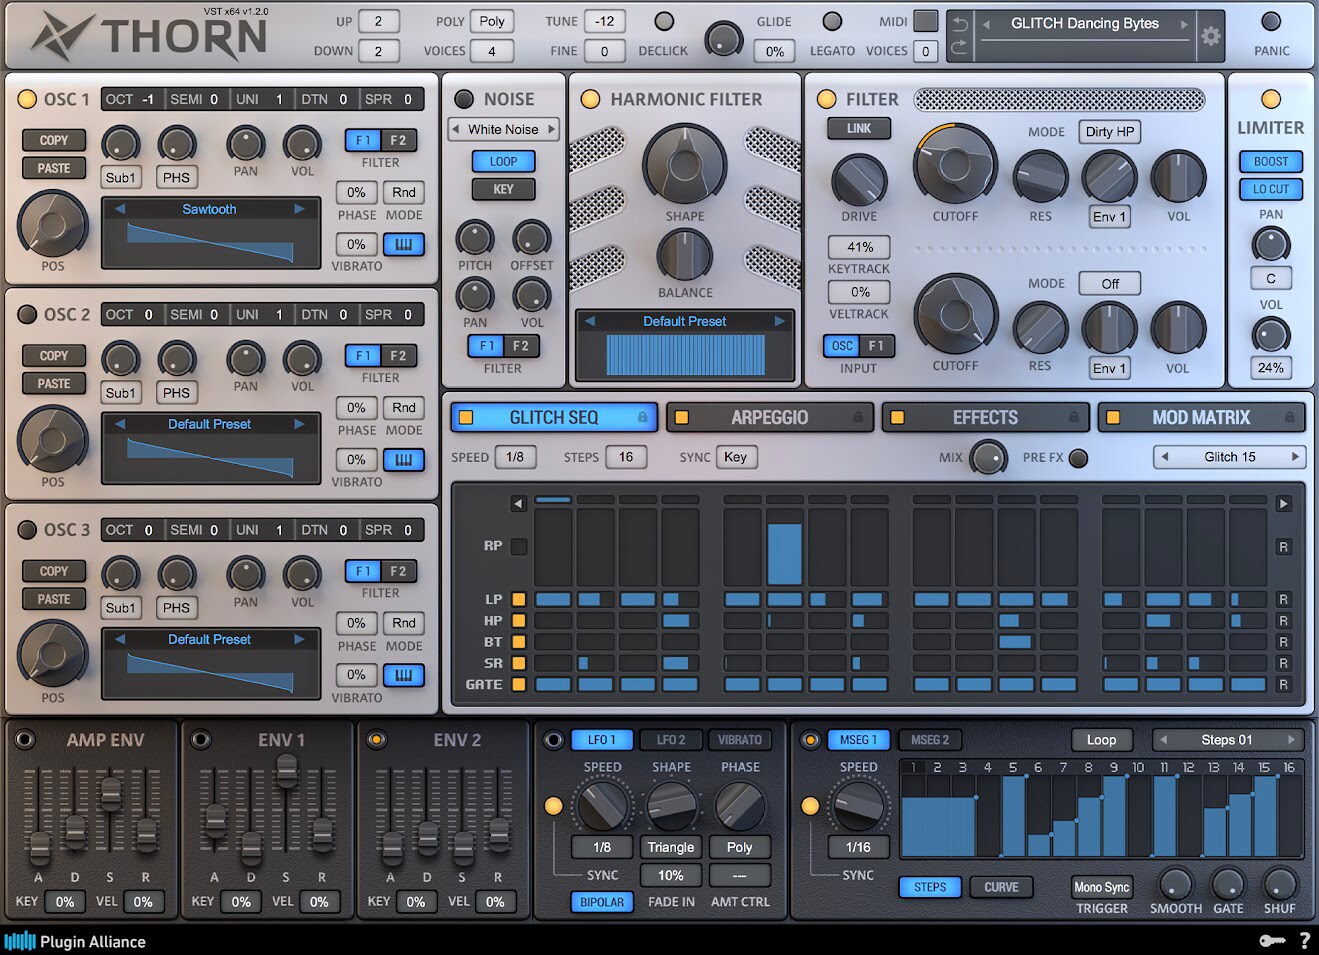Viewport: 1319px width, 955px height.
Task: Toggle OSC 1 power on or off
Action: tap(27, 99)
